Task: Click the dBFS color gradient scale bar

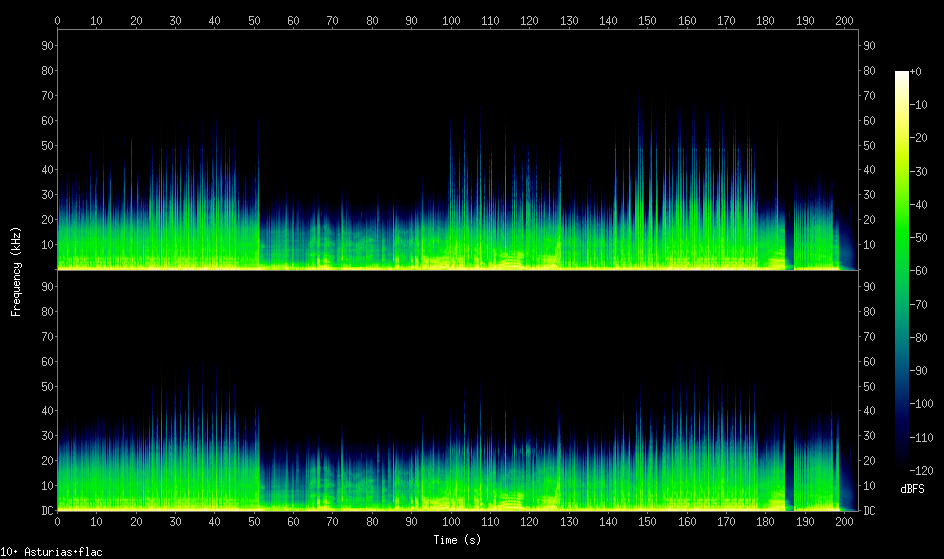Action: 901,271
